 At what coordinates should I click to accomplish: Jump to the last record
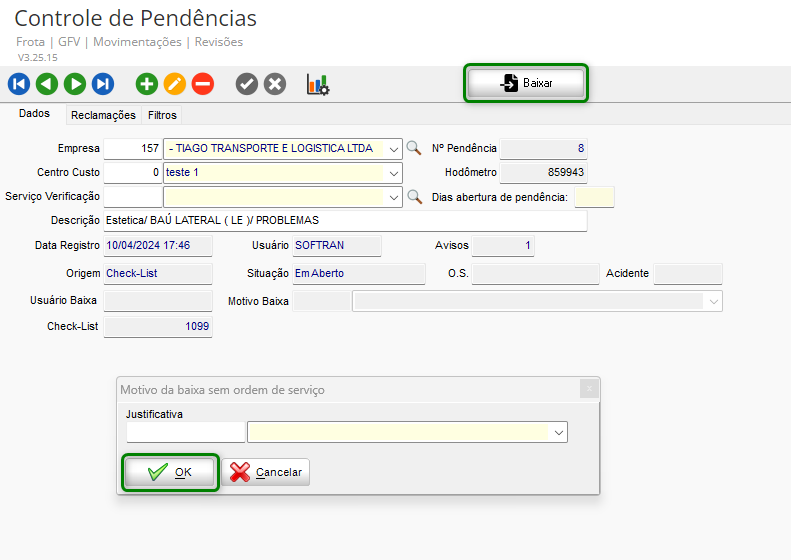click(x=103, y=84)
